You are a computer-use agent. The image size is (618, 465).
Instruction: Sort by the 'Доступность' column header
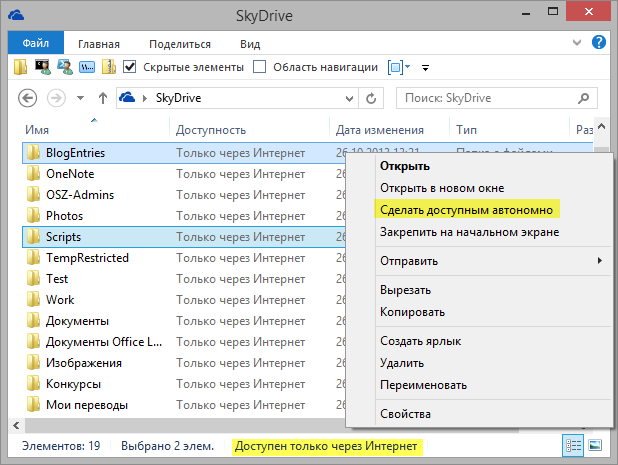pos(249,129)
